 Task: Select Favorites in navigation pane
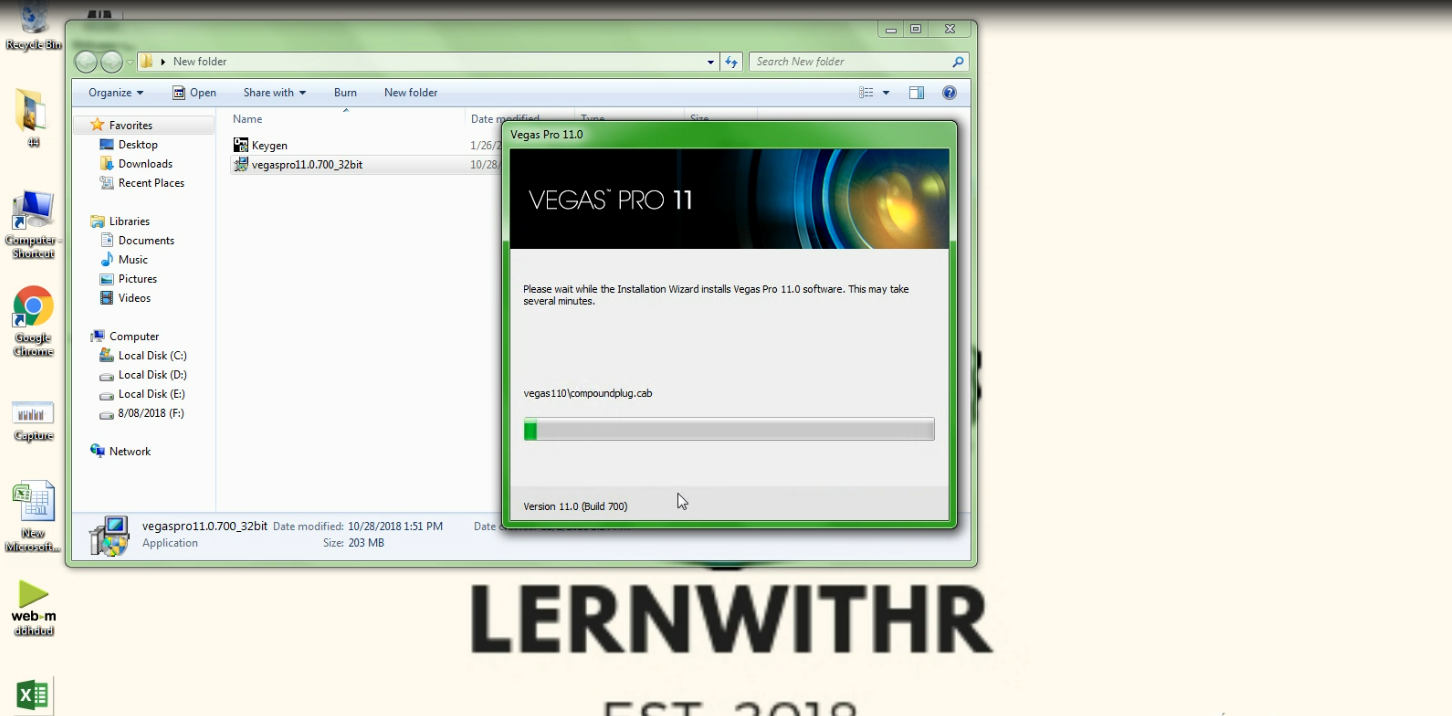click(131, 126)
